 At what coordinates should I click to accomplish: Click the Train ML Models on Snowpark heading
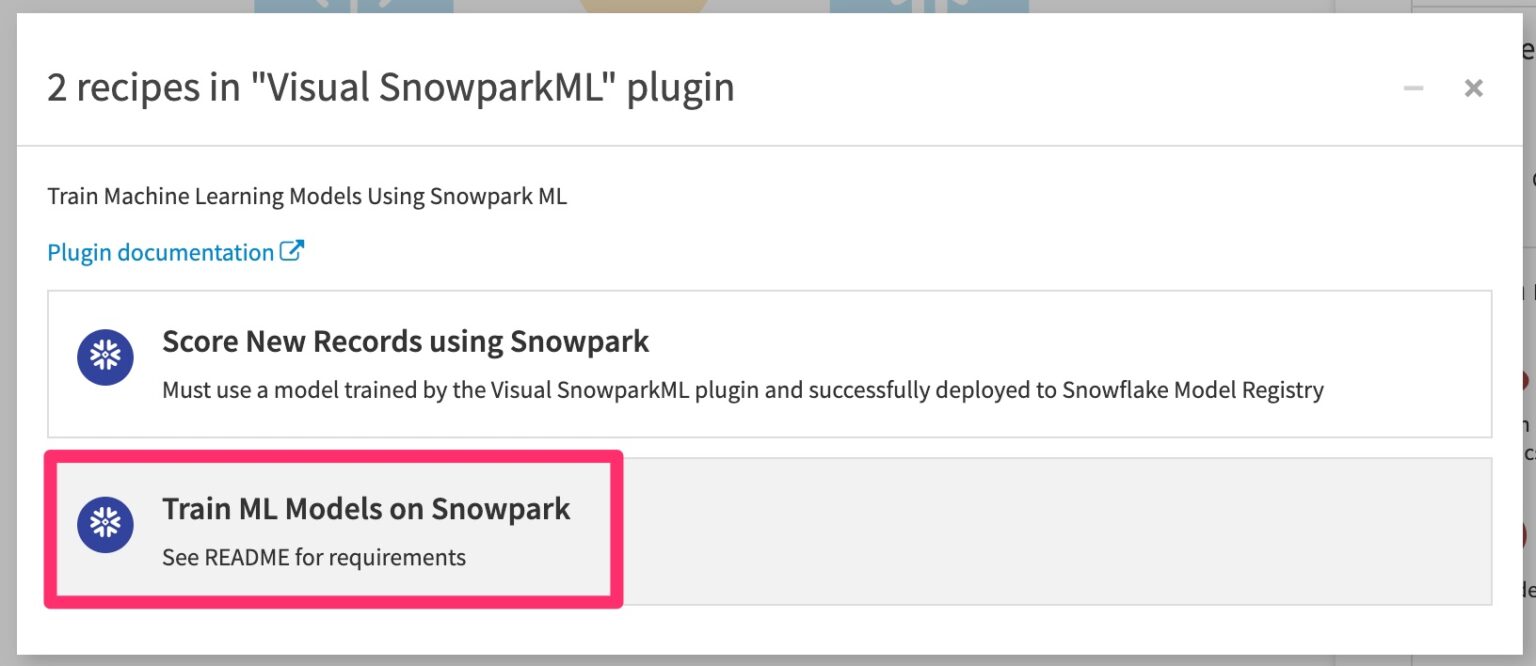pos(366,509)
